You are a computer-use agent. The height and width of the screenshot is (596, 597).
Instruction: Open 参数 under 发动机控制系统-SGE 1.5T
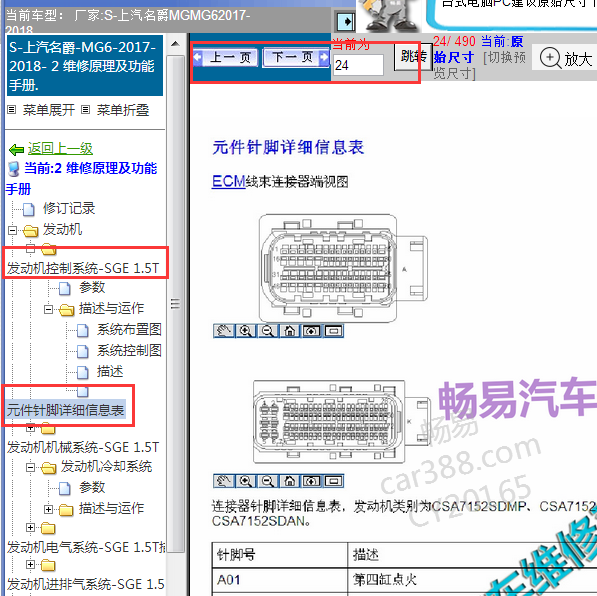point(92,287)
